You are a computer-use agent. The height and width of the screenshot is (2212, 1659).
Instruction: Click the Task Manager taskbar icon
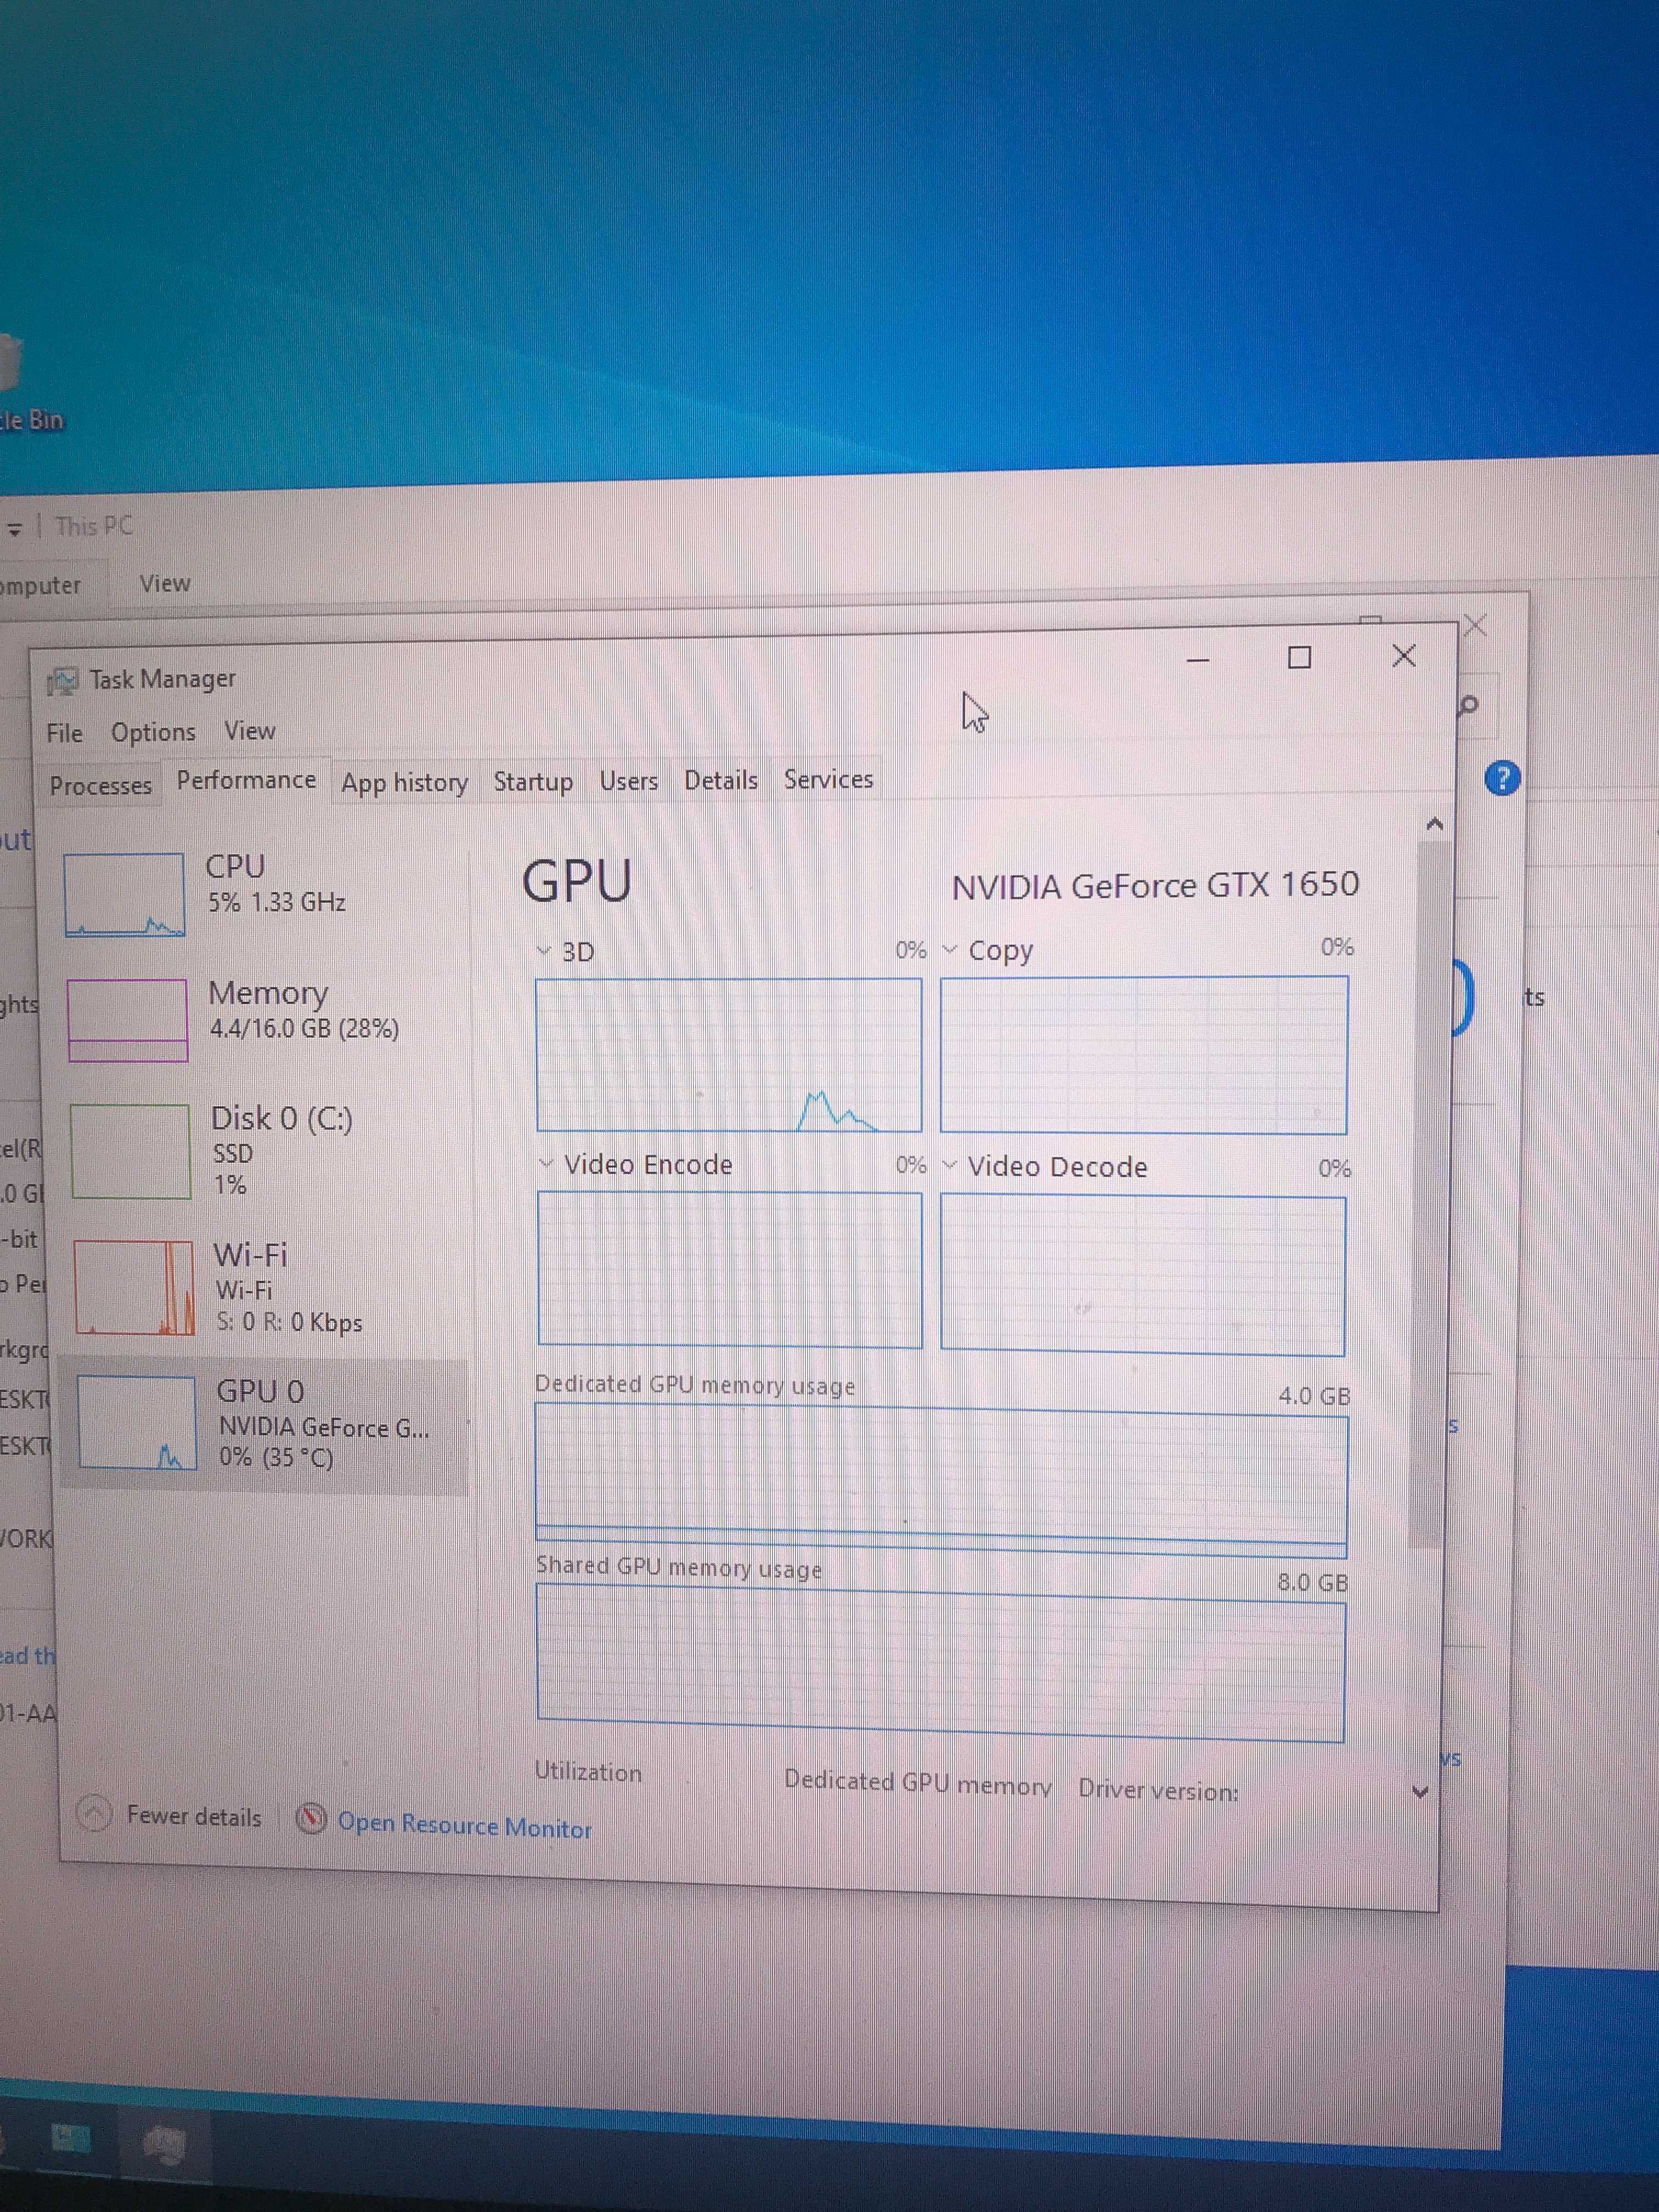(x=164, y=2143)
